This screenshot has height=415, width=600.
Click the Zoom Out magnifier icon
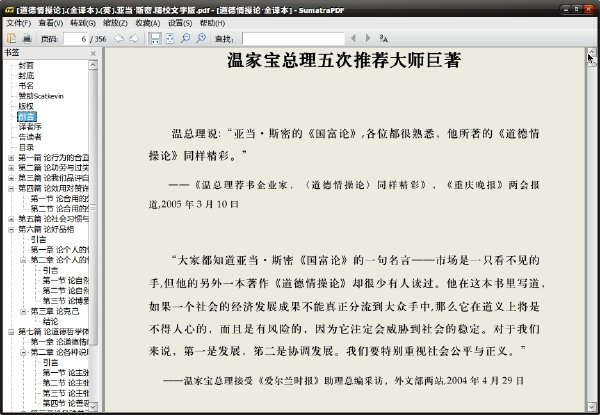(x=186, y=38)
